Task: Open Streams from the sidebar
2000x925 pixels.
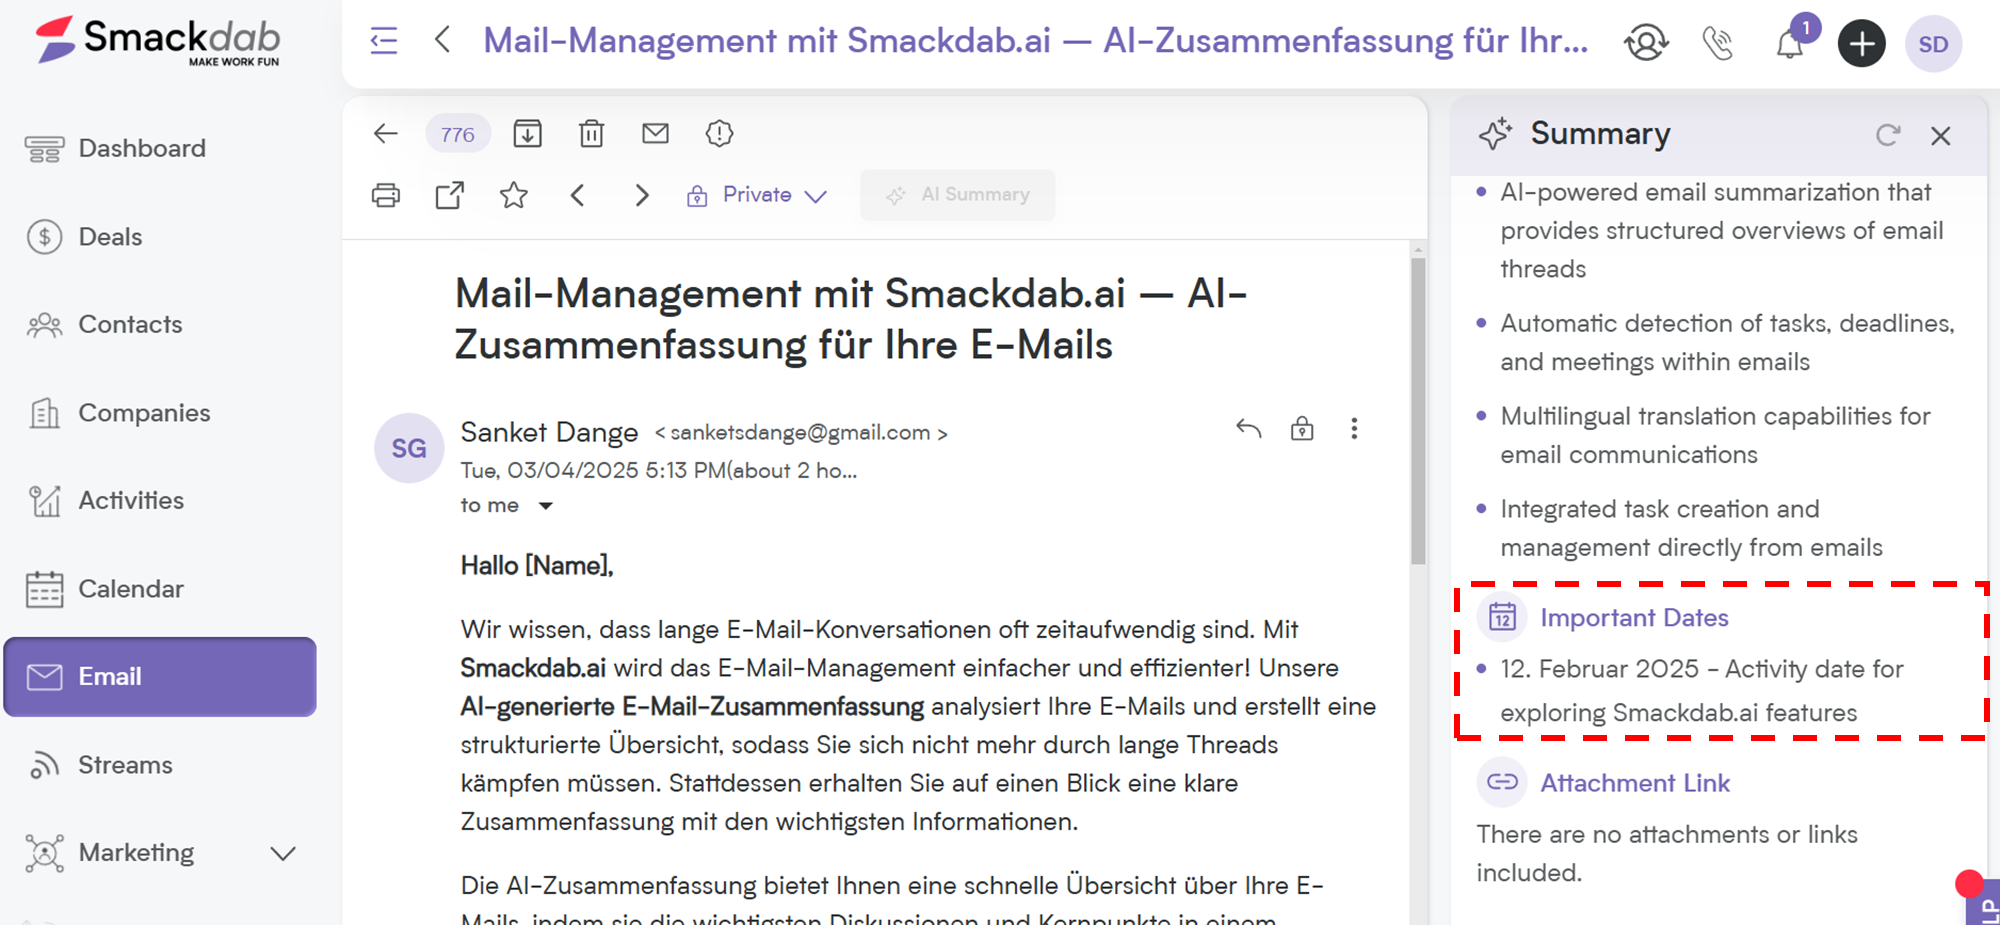Action: 100,765
